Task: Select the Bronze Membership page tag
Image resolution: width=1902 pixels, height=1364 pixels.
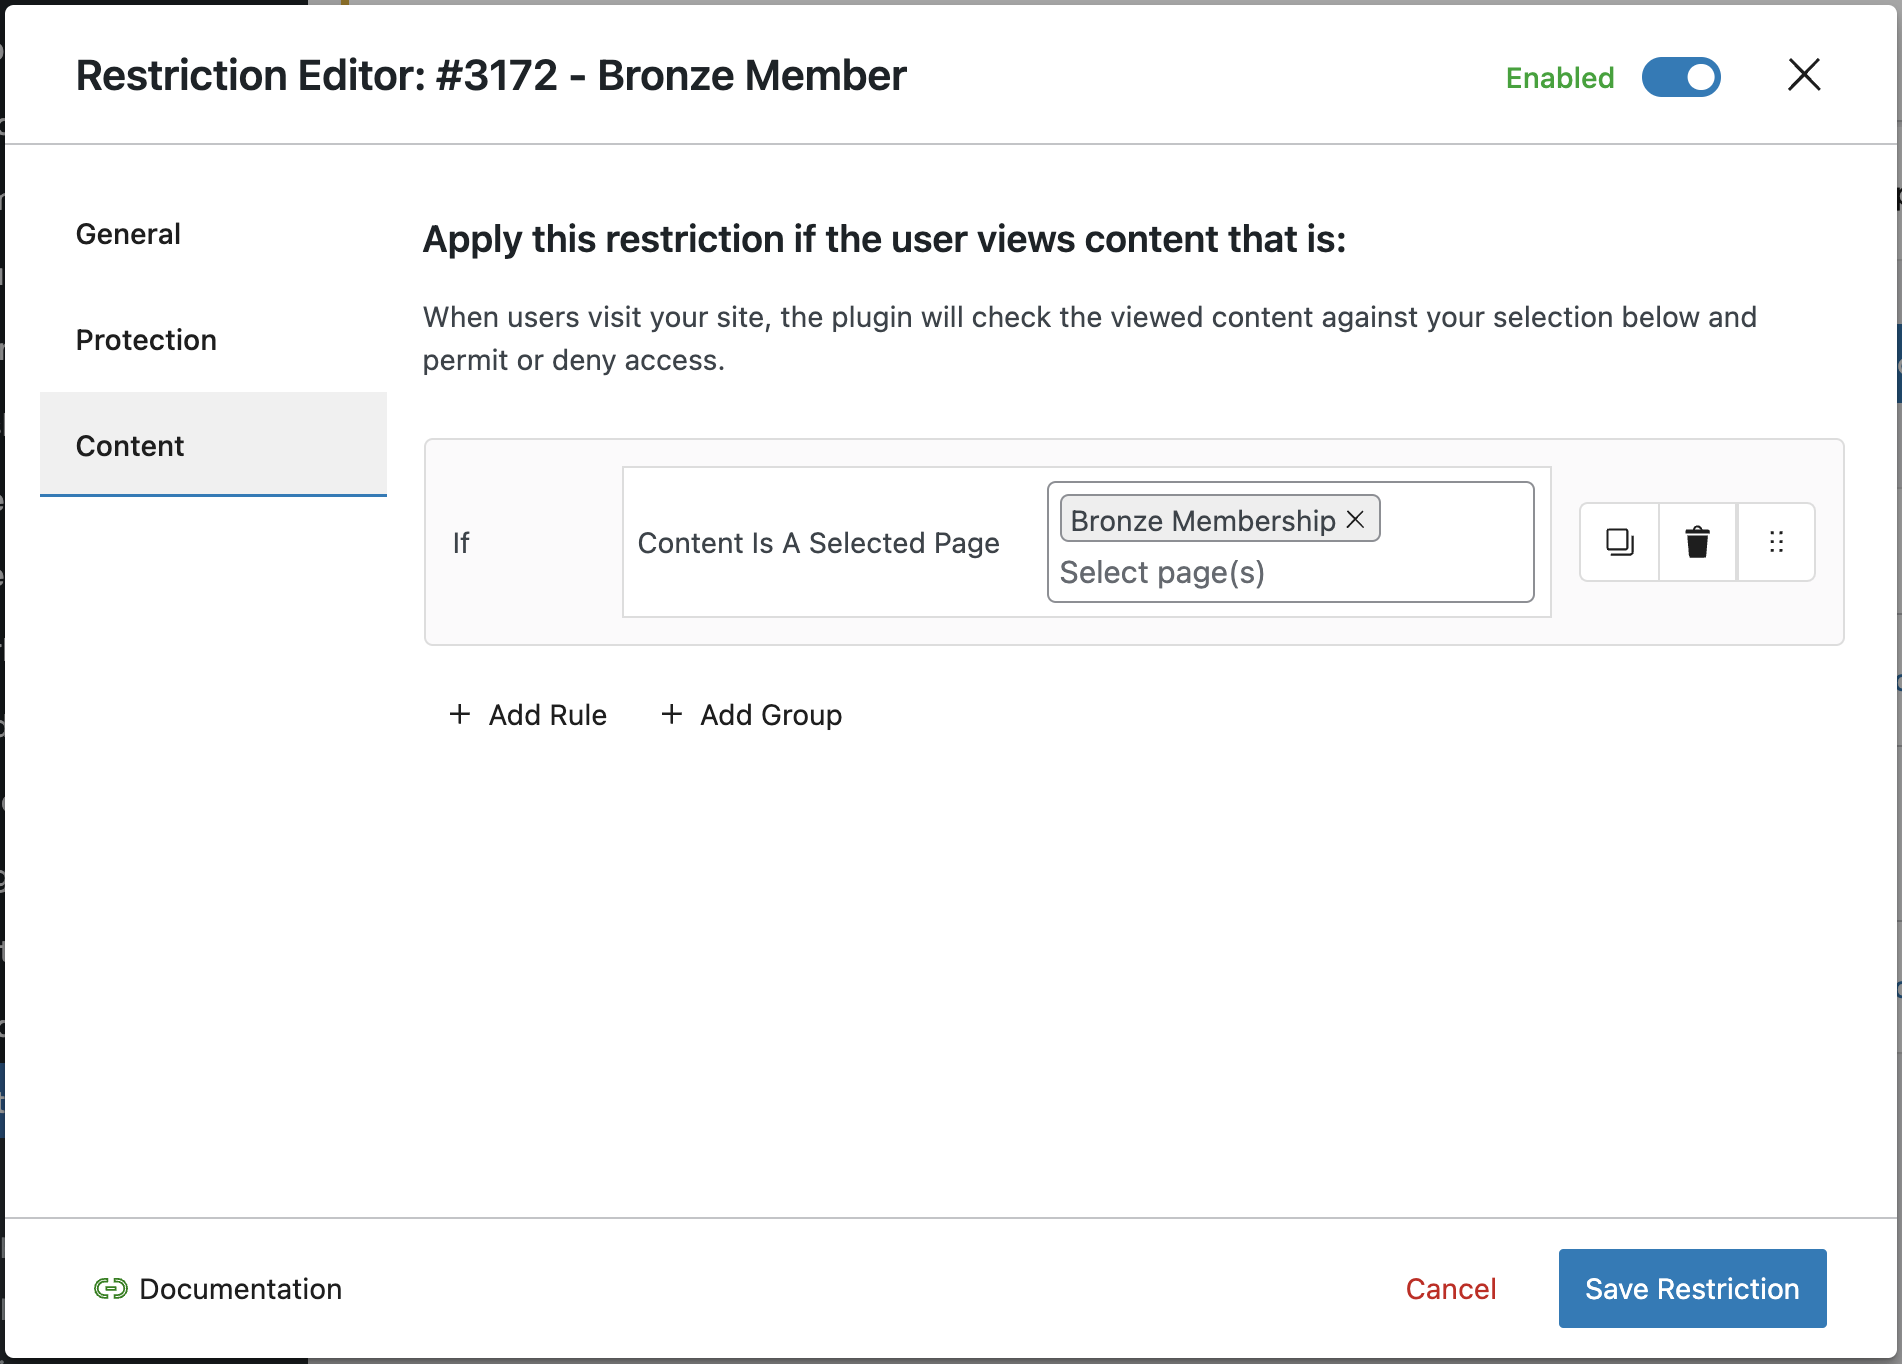Action: 1202,520
